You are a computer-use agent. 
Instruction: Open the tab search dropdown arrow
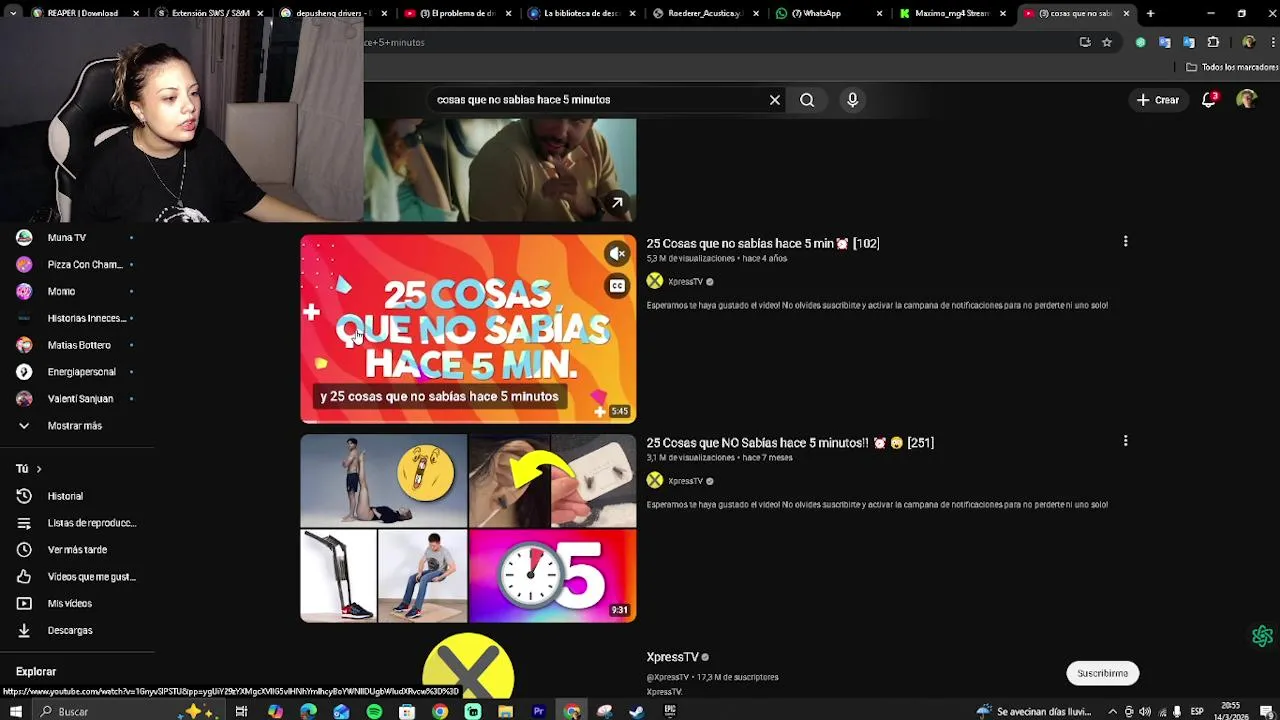(14, 13)
